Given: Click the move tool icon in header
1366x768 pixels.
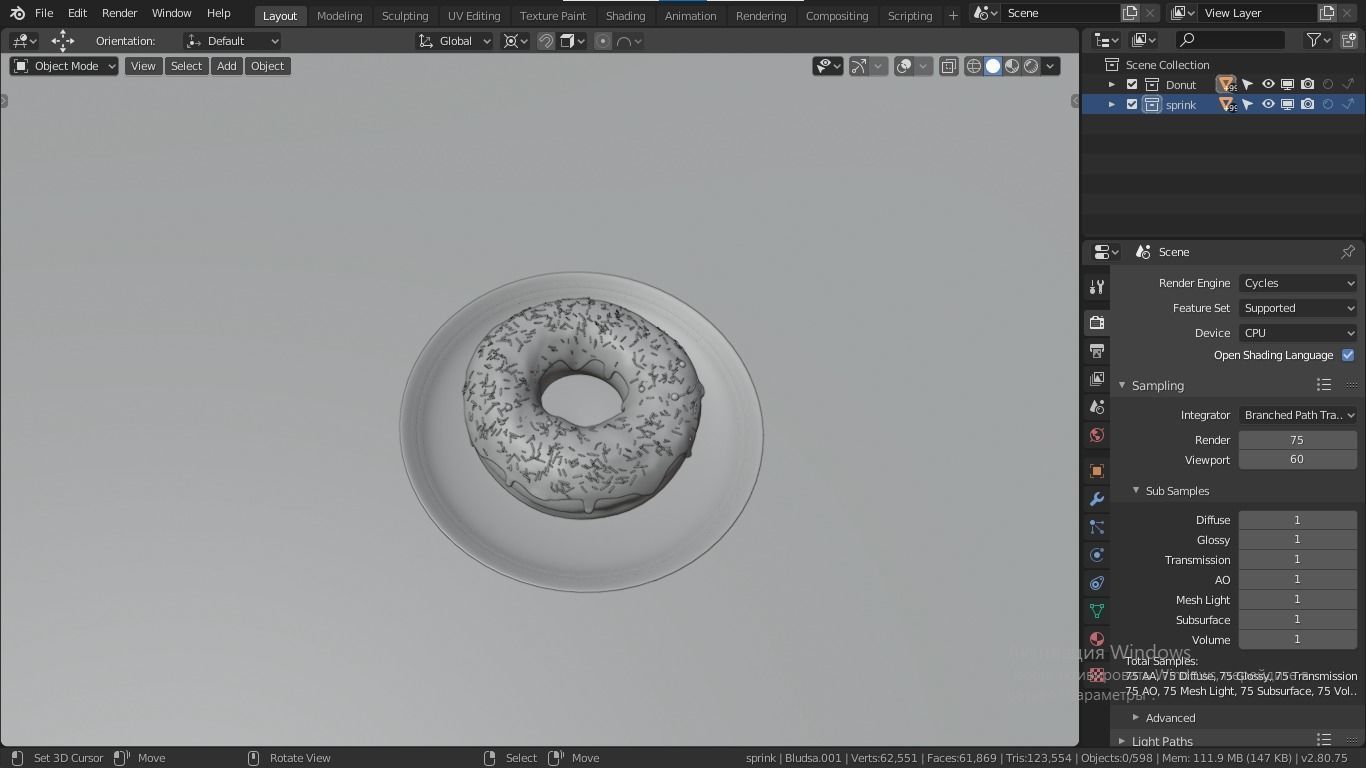Looking at the screenshot, I should pos(63,41).
